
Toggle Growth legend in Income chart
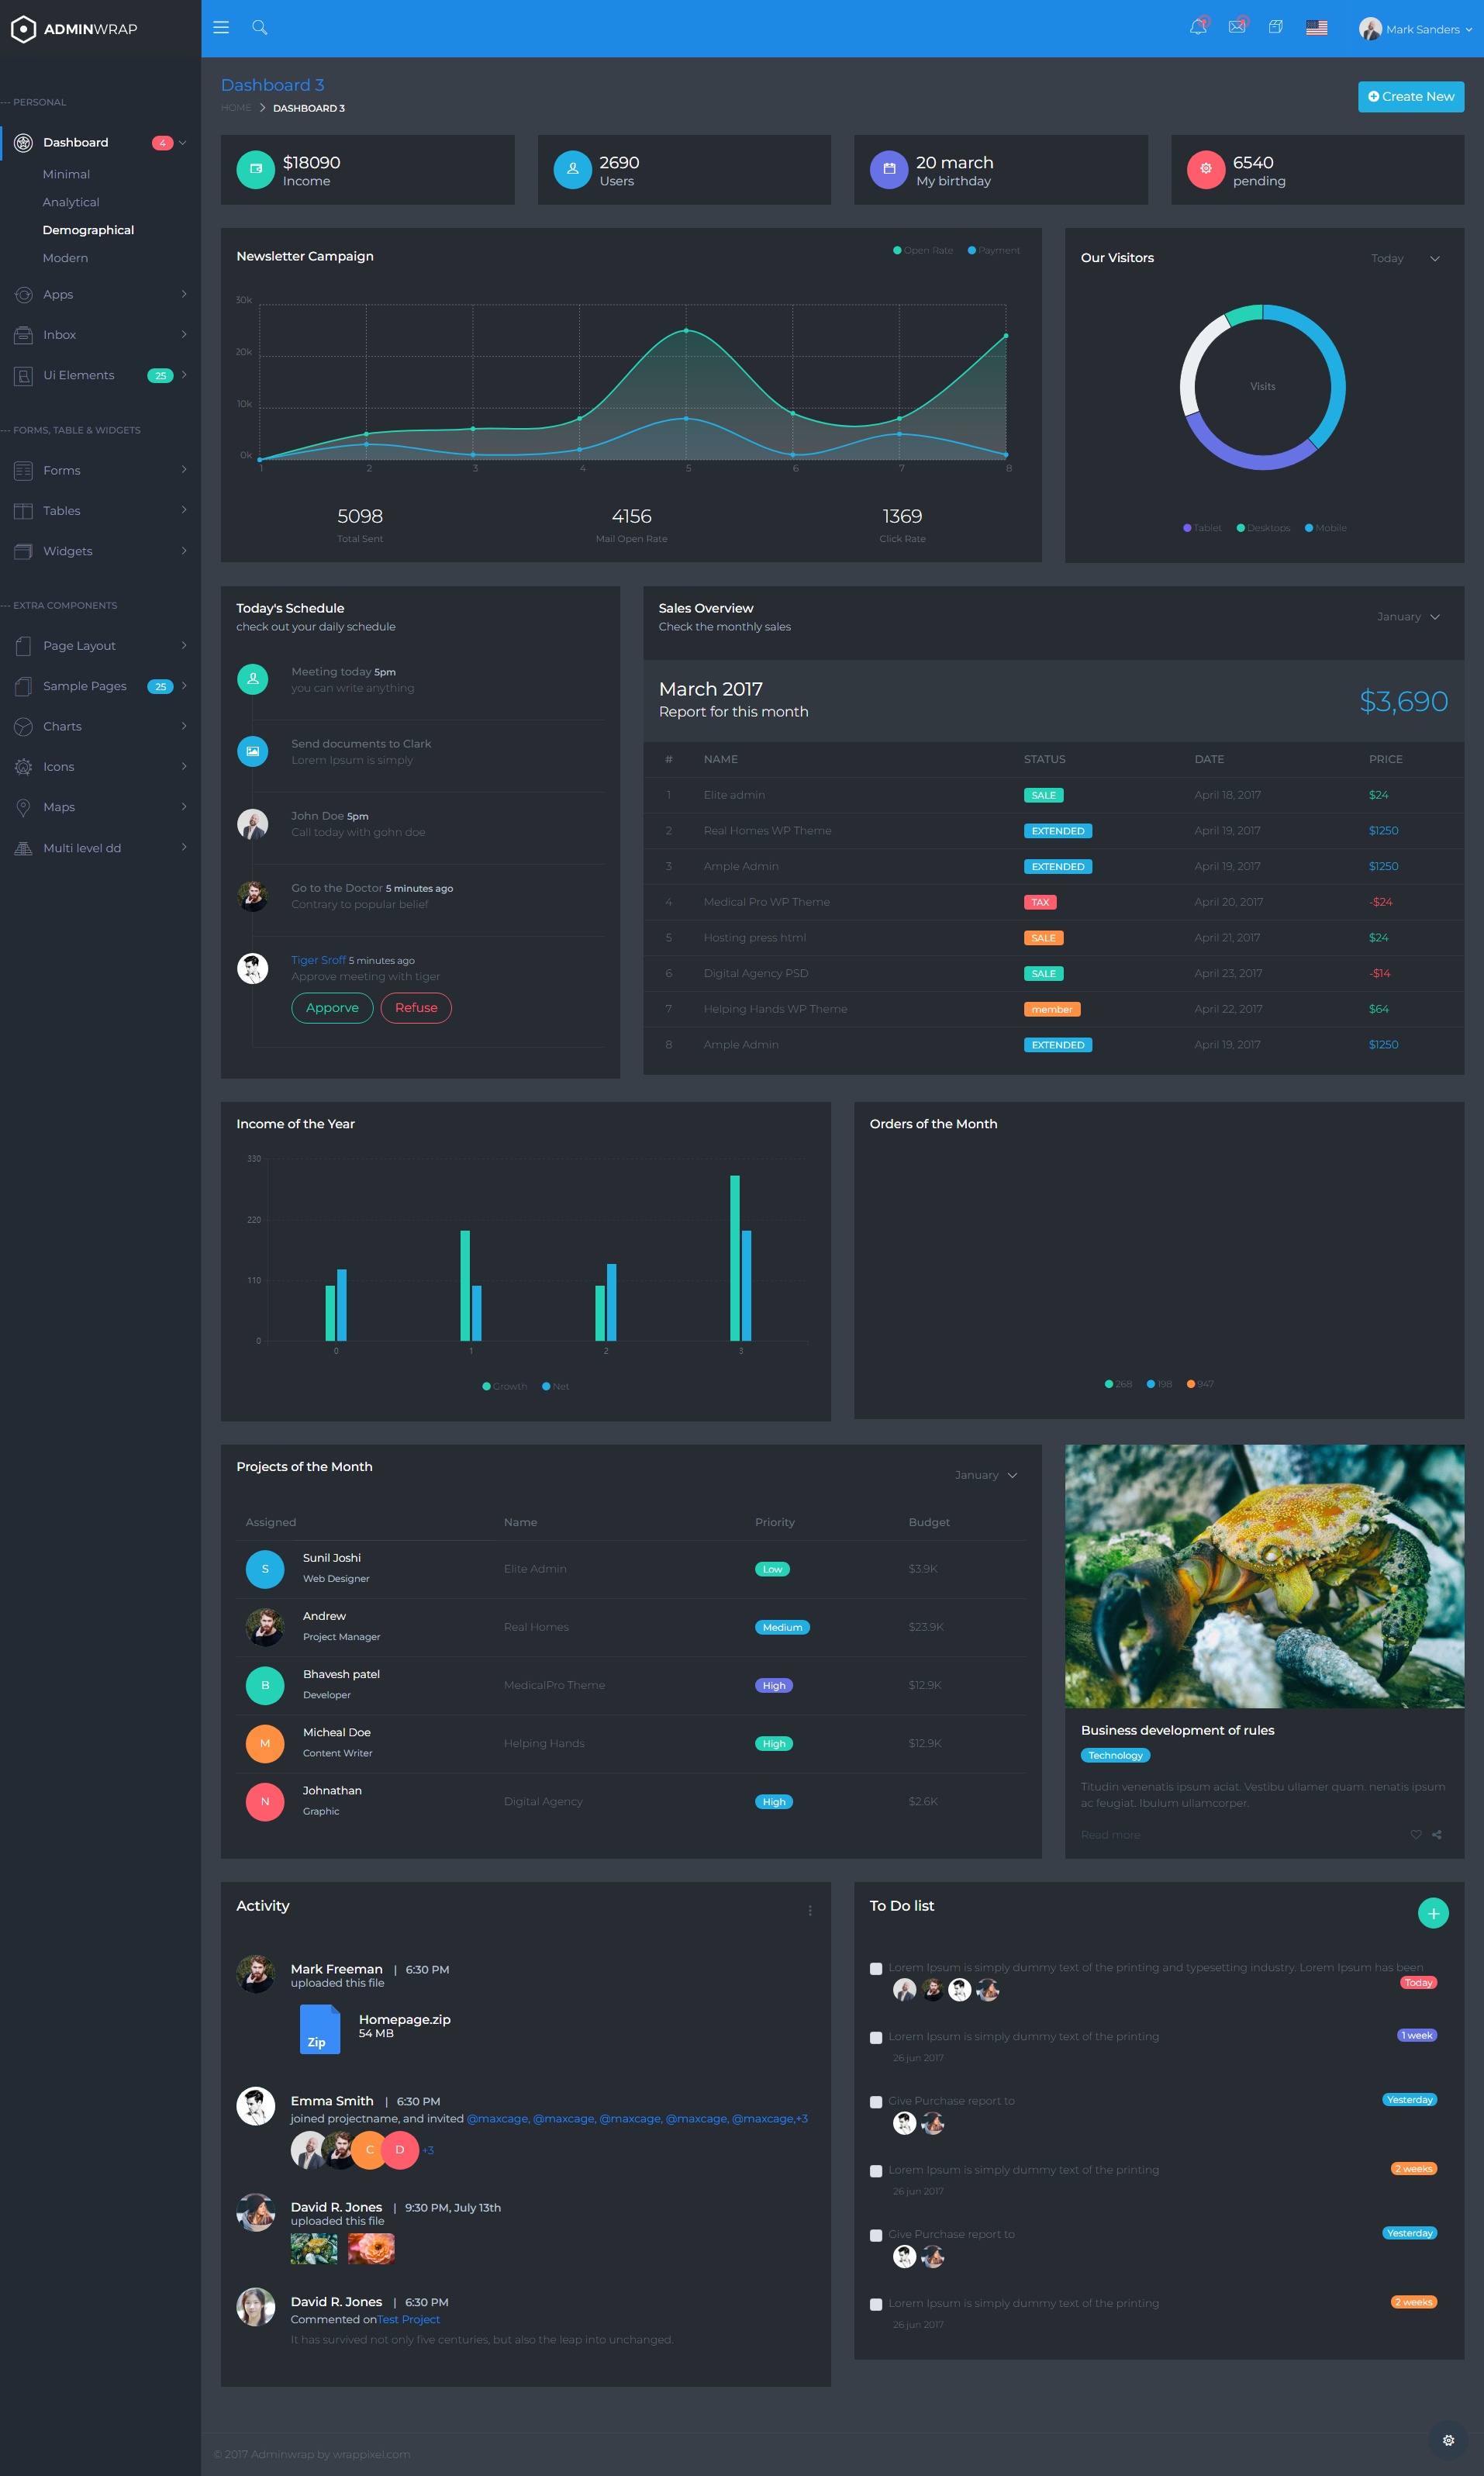(x=505, y=1386)
